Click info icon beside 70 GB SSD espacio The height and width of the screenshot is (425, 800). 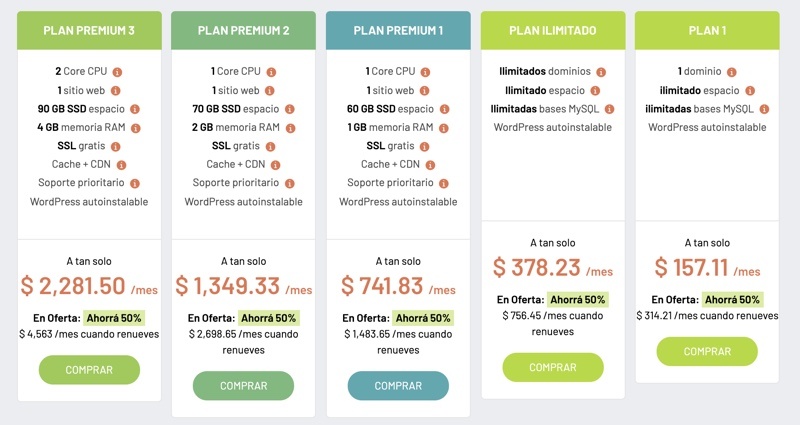(x=290, y=109)
